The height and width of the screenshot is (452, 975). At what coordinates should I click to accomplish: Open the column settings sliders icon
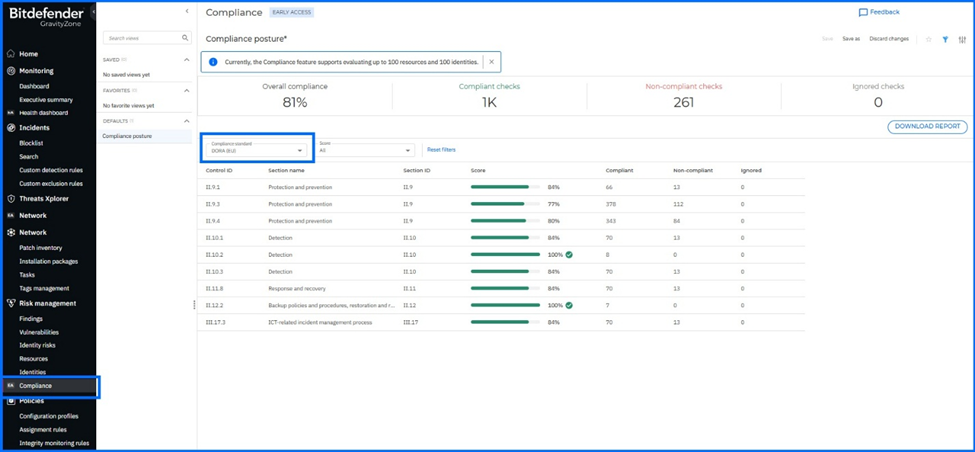tap(962, 39)
